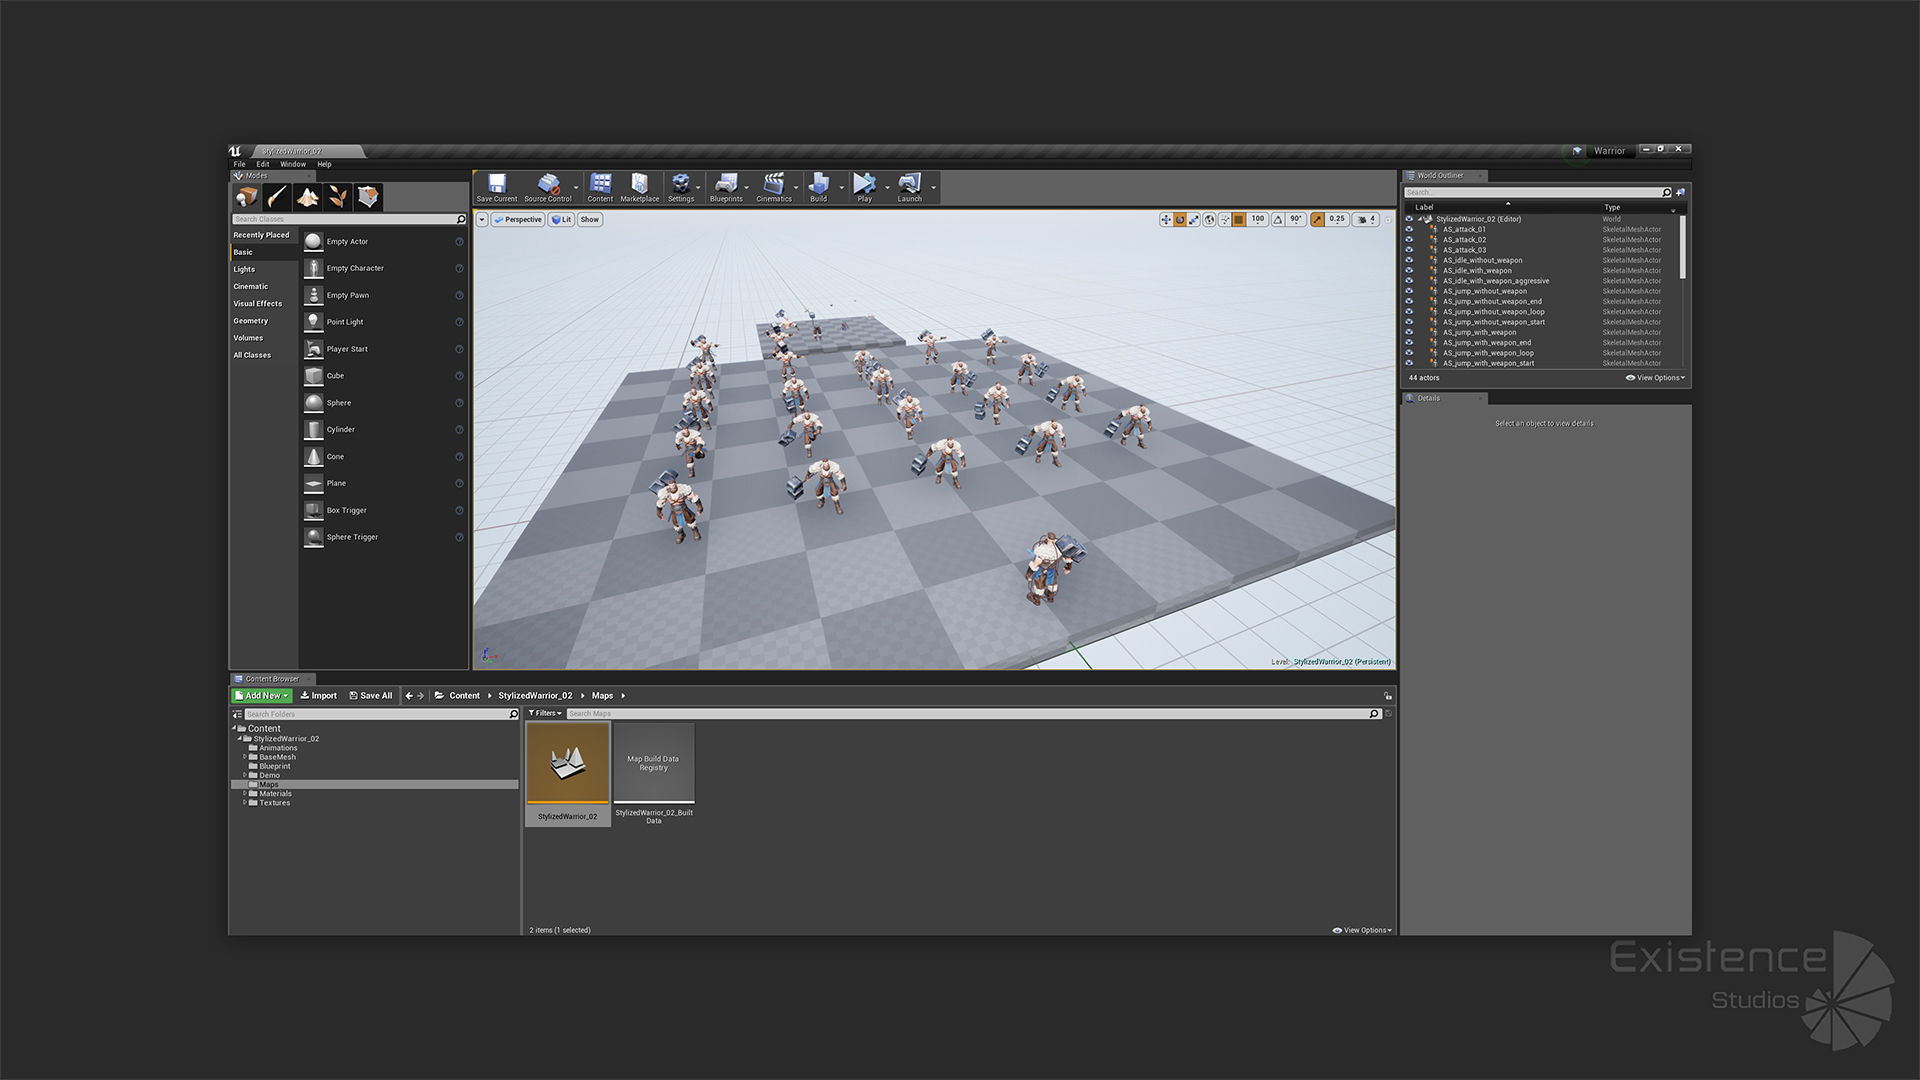Select the translate transform gizmo icon
This screenshot has width=1920, height=1080.
(1166, 219)
